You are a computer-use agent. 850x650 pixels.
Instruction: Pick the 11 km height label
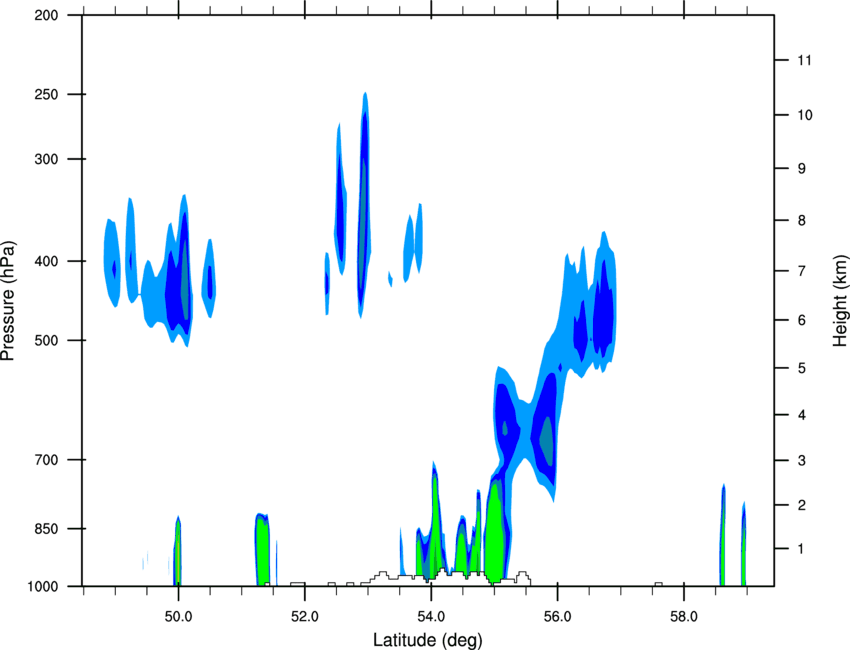[x=804, y=60]
